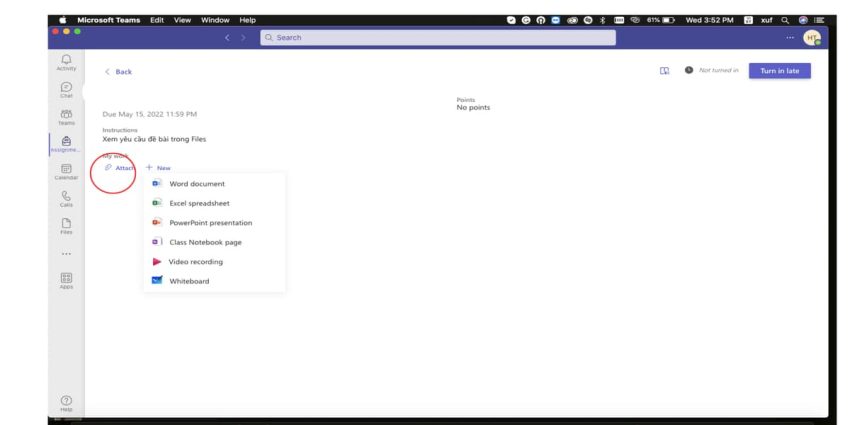Open the View menu
The image size is (850, 425).
pos(182,20)
